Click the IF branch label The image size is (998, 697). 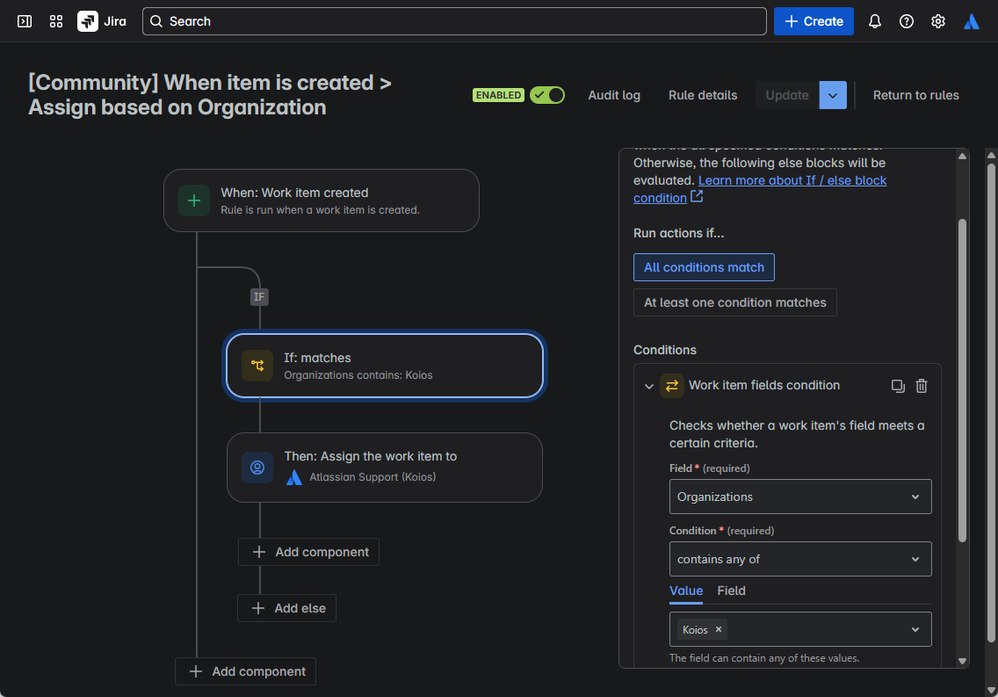click(x=259, y=297)
